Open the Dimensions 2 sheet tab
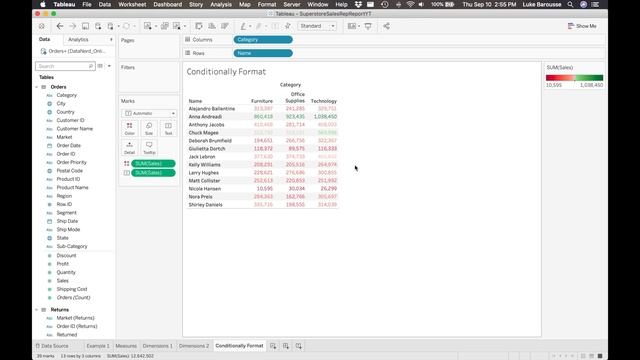Screen dimensions: 640x360 (194, 346)
